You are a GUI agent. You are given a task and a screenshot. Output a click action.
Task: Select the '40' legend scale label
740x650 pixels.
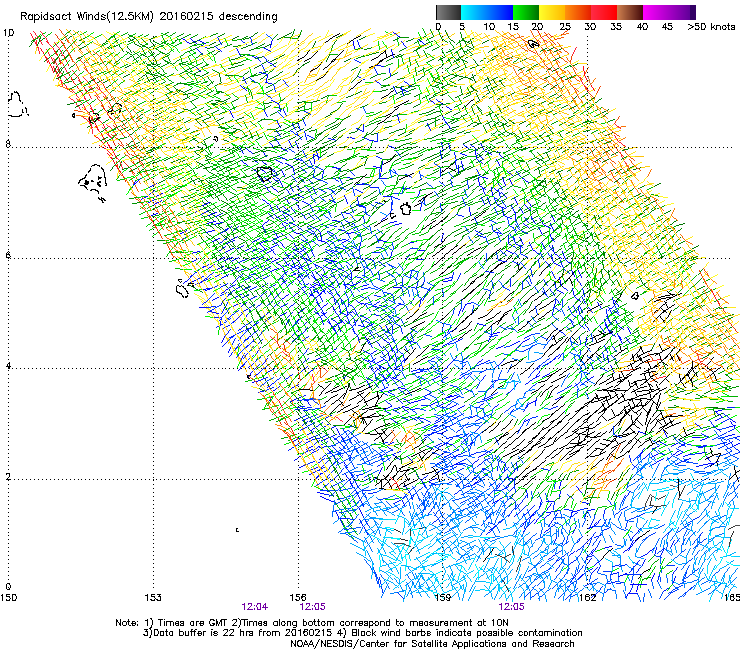642,27
